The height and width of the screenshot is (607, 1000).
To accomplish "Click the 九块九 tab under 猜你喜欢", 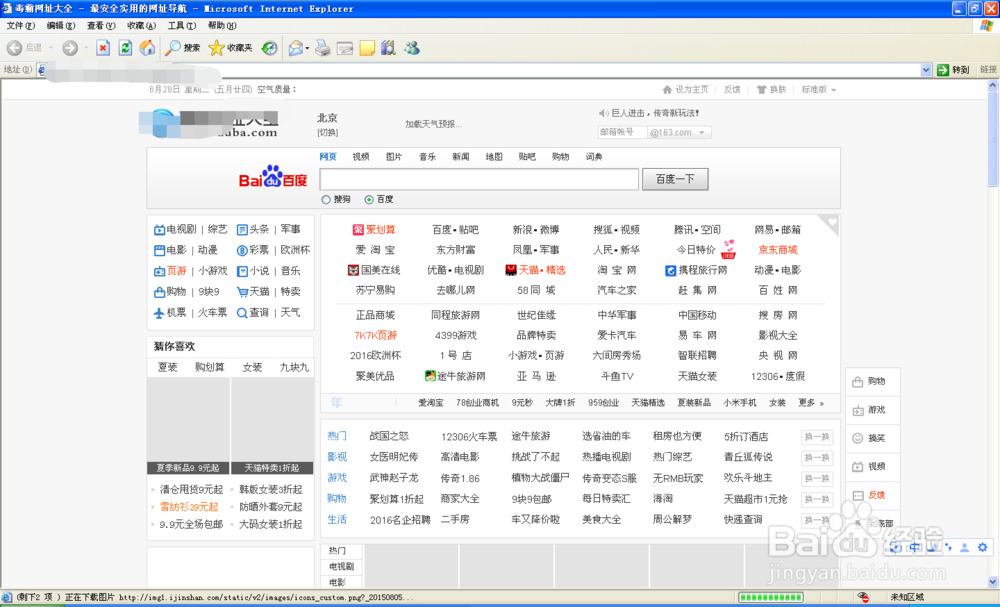I will click(294, 367).
